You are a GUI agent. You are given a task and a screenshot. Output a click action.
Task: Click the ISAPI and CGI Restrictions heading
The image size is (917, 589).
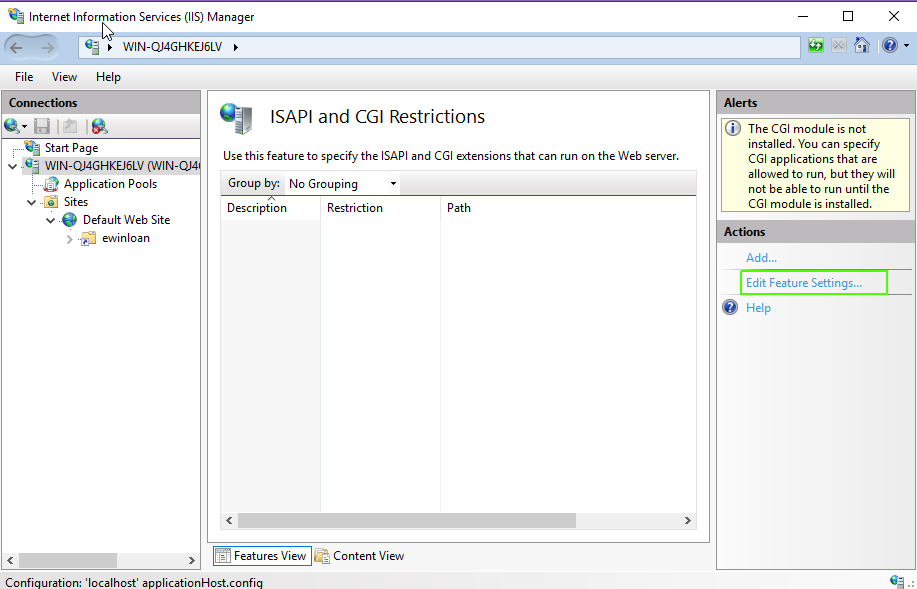point(377,116)
